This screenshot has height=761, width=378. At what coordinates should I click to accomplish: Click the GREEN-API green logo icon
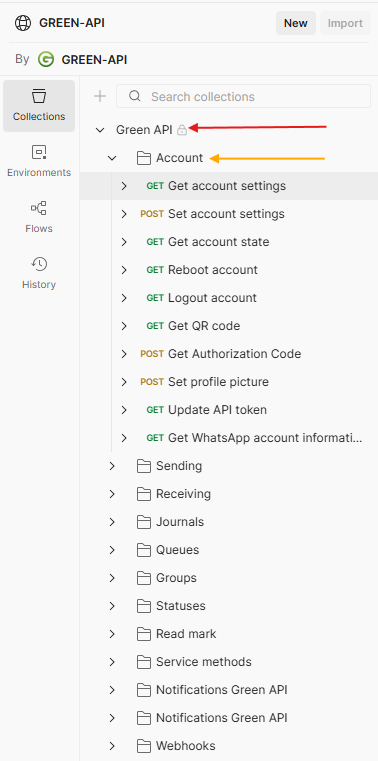pos(46,60)
